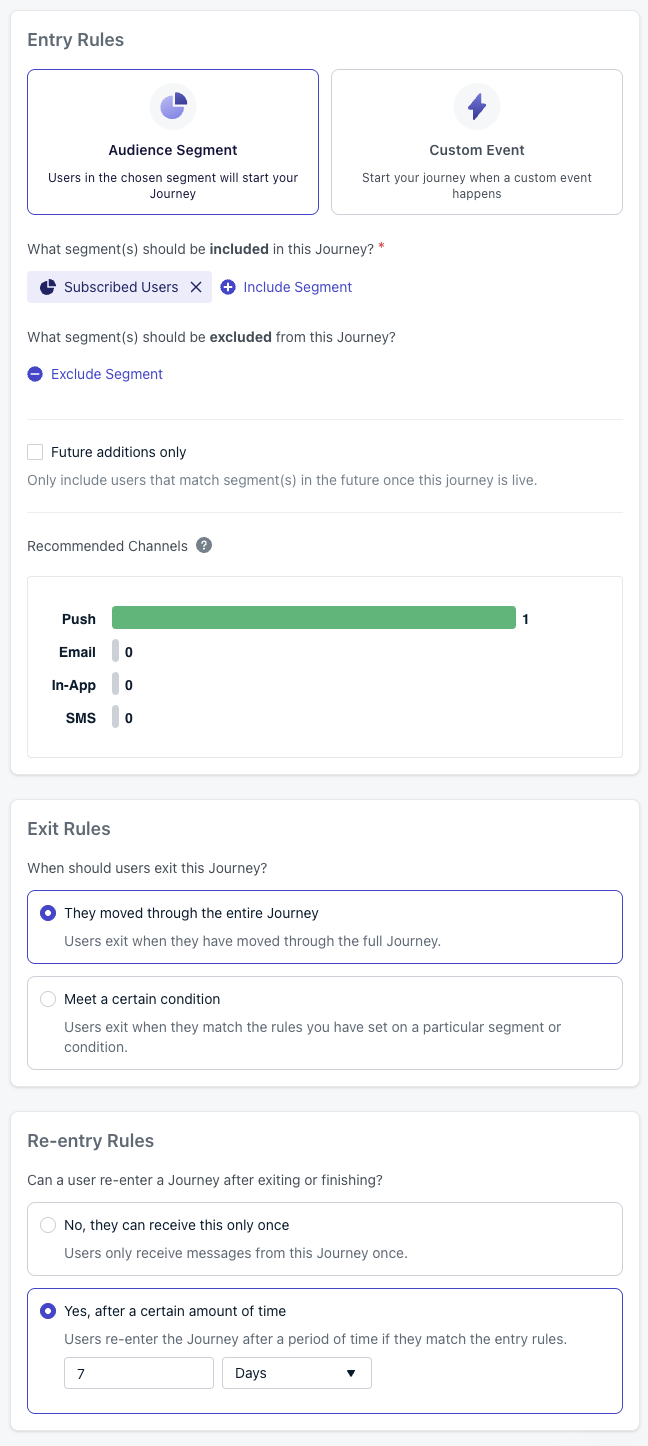Click the minus icon beside Exclude Segment
Screen dimensions: 648x1446
(x=35, y=374)
